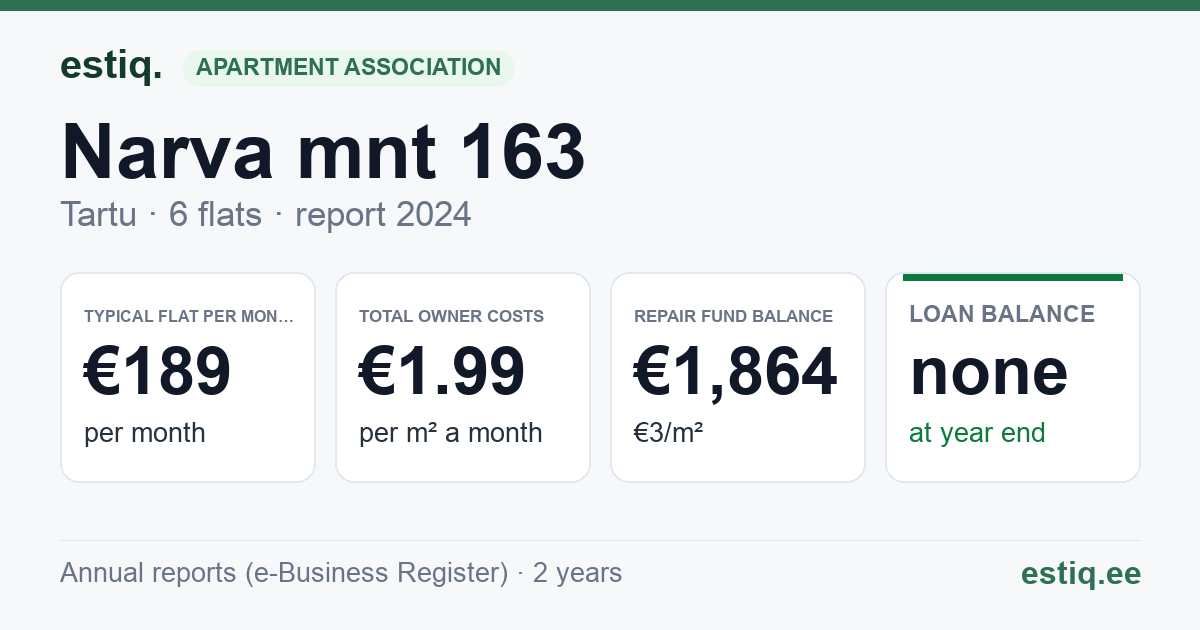Image resolution: width=1200 pixels, height=630 pixels.
Task: Click the 'per month' caption under €189
Action: [145, 433]
